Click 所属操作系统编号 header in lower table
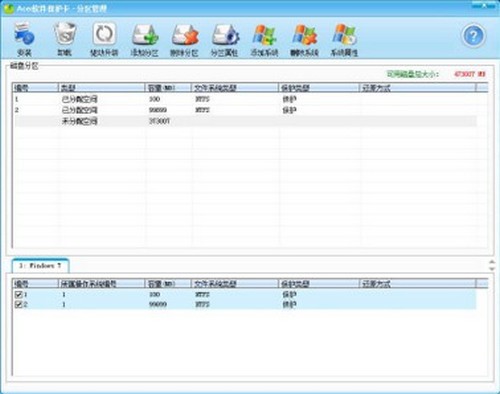The height and width of the screenshot is (394, 500). coord(102,284)
